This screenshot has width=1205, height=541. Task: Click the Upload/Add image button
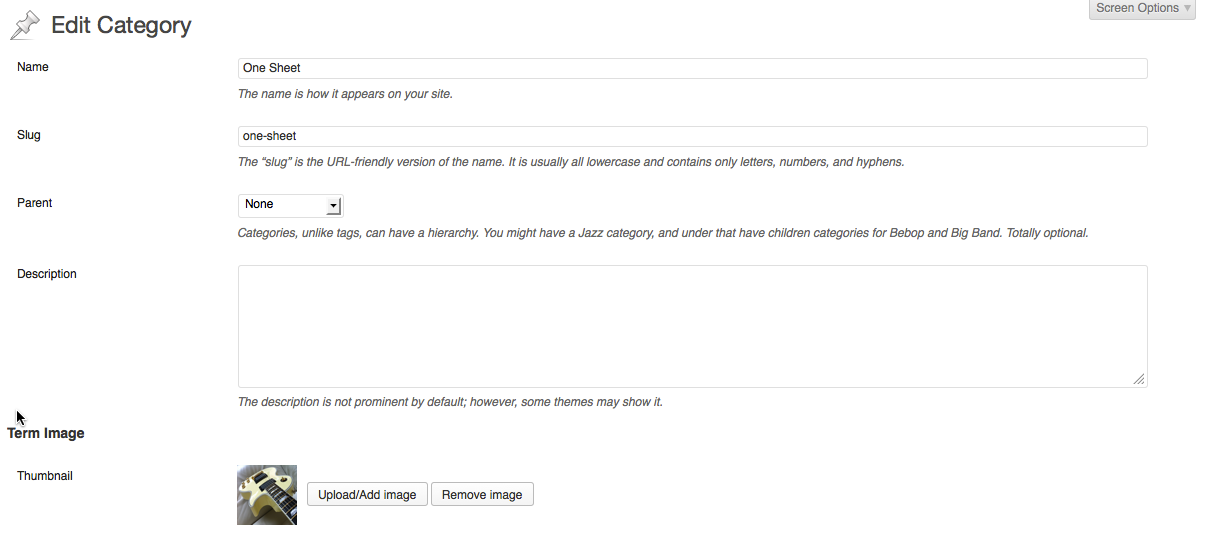[x=367, y=494]
